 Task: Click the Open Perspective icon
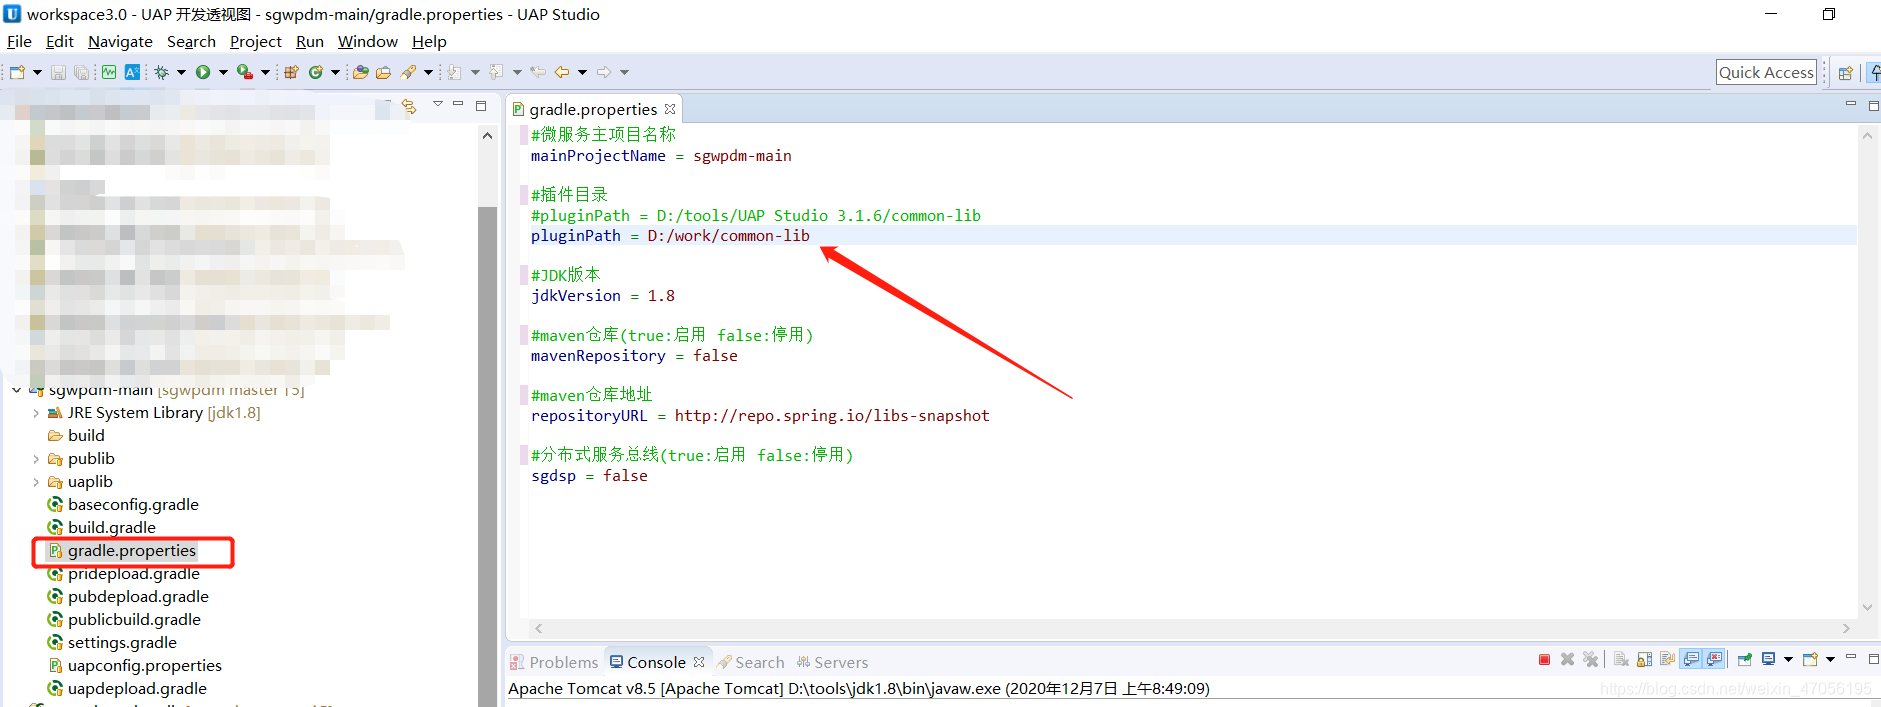1846,72
